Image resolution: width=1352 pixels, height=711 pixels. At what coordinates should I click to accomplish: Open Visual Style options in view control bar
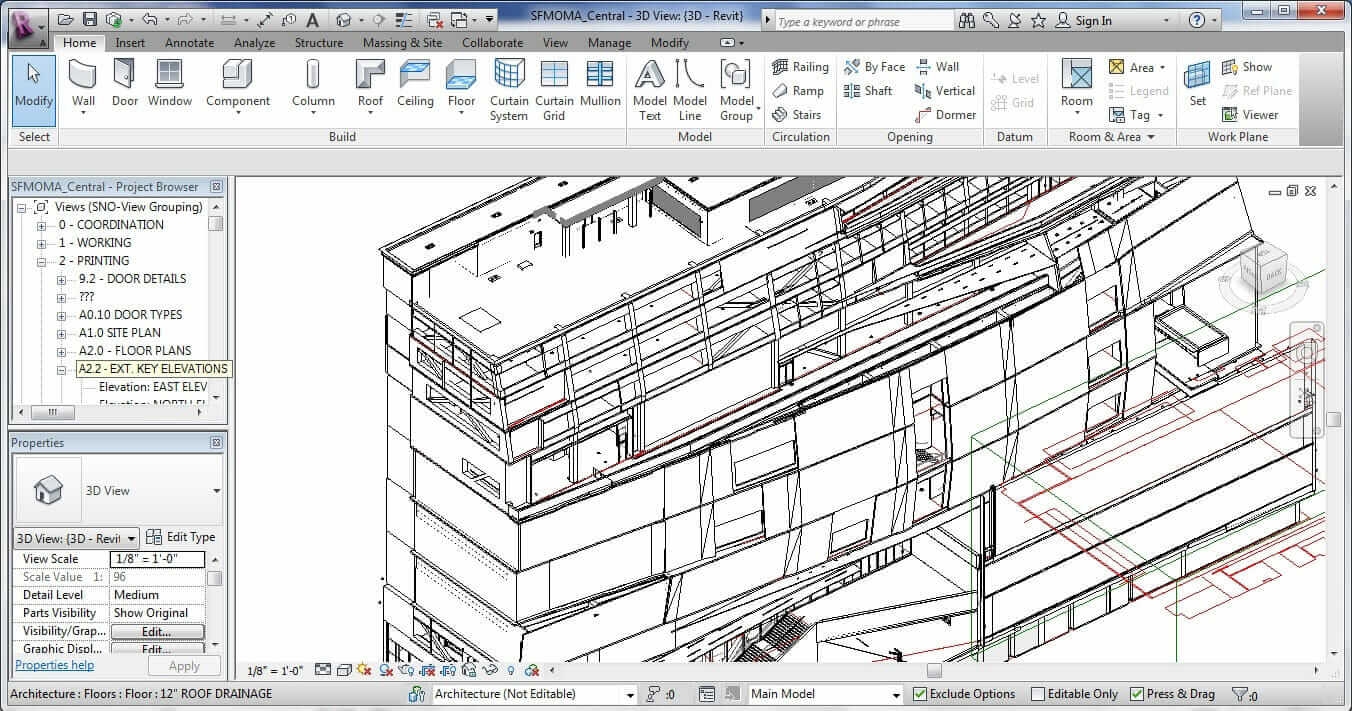click(x=343, y=670)
